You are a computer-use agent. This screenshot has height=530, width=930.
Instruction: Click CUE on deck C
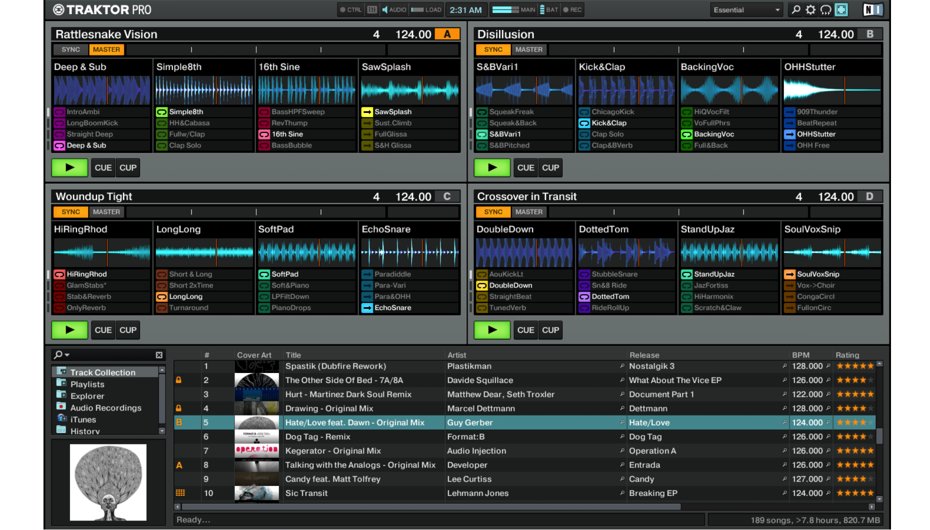tap(103, 330)
